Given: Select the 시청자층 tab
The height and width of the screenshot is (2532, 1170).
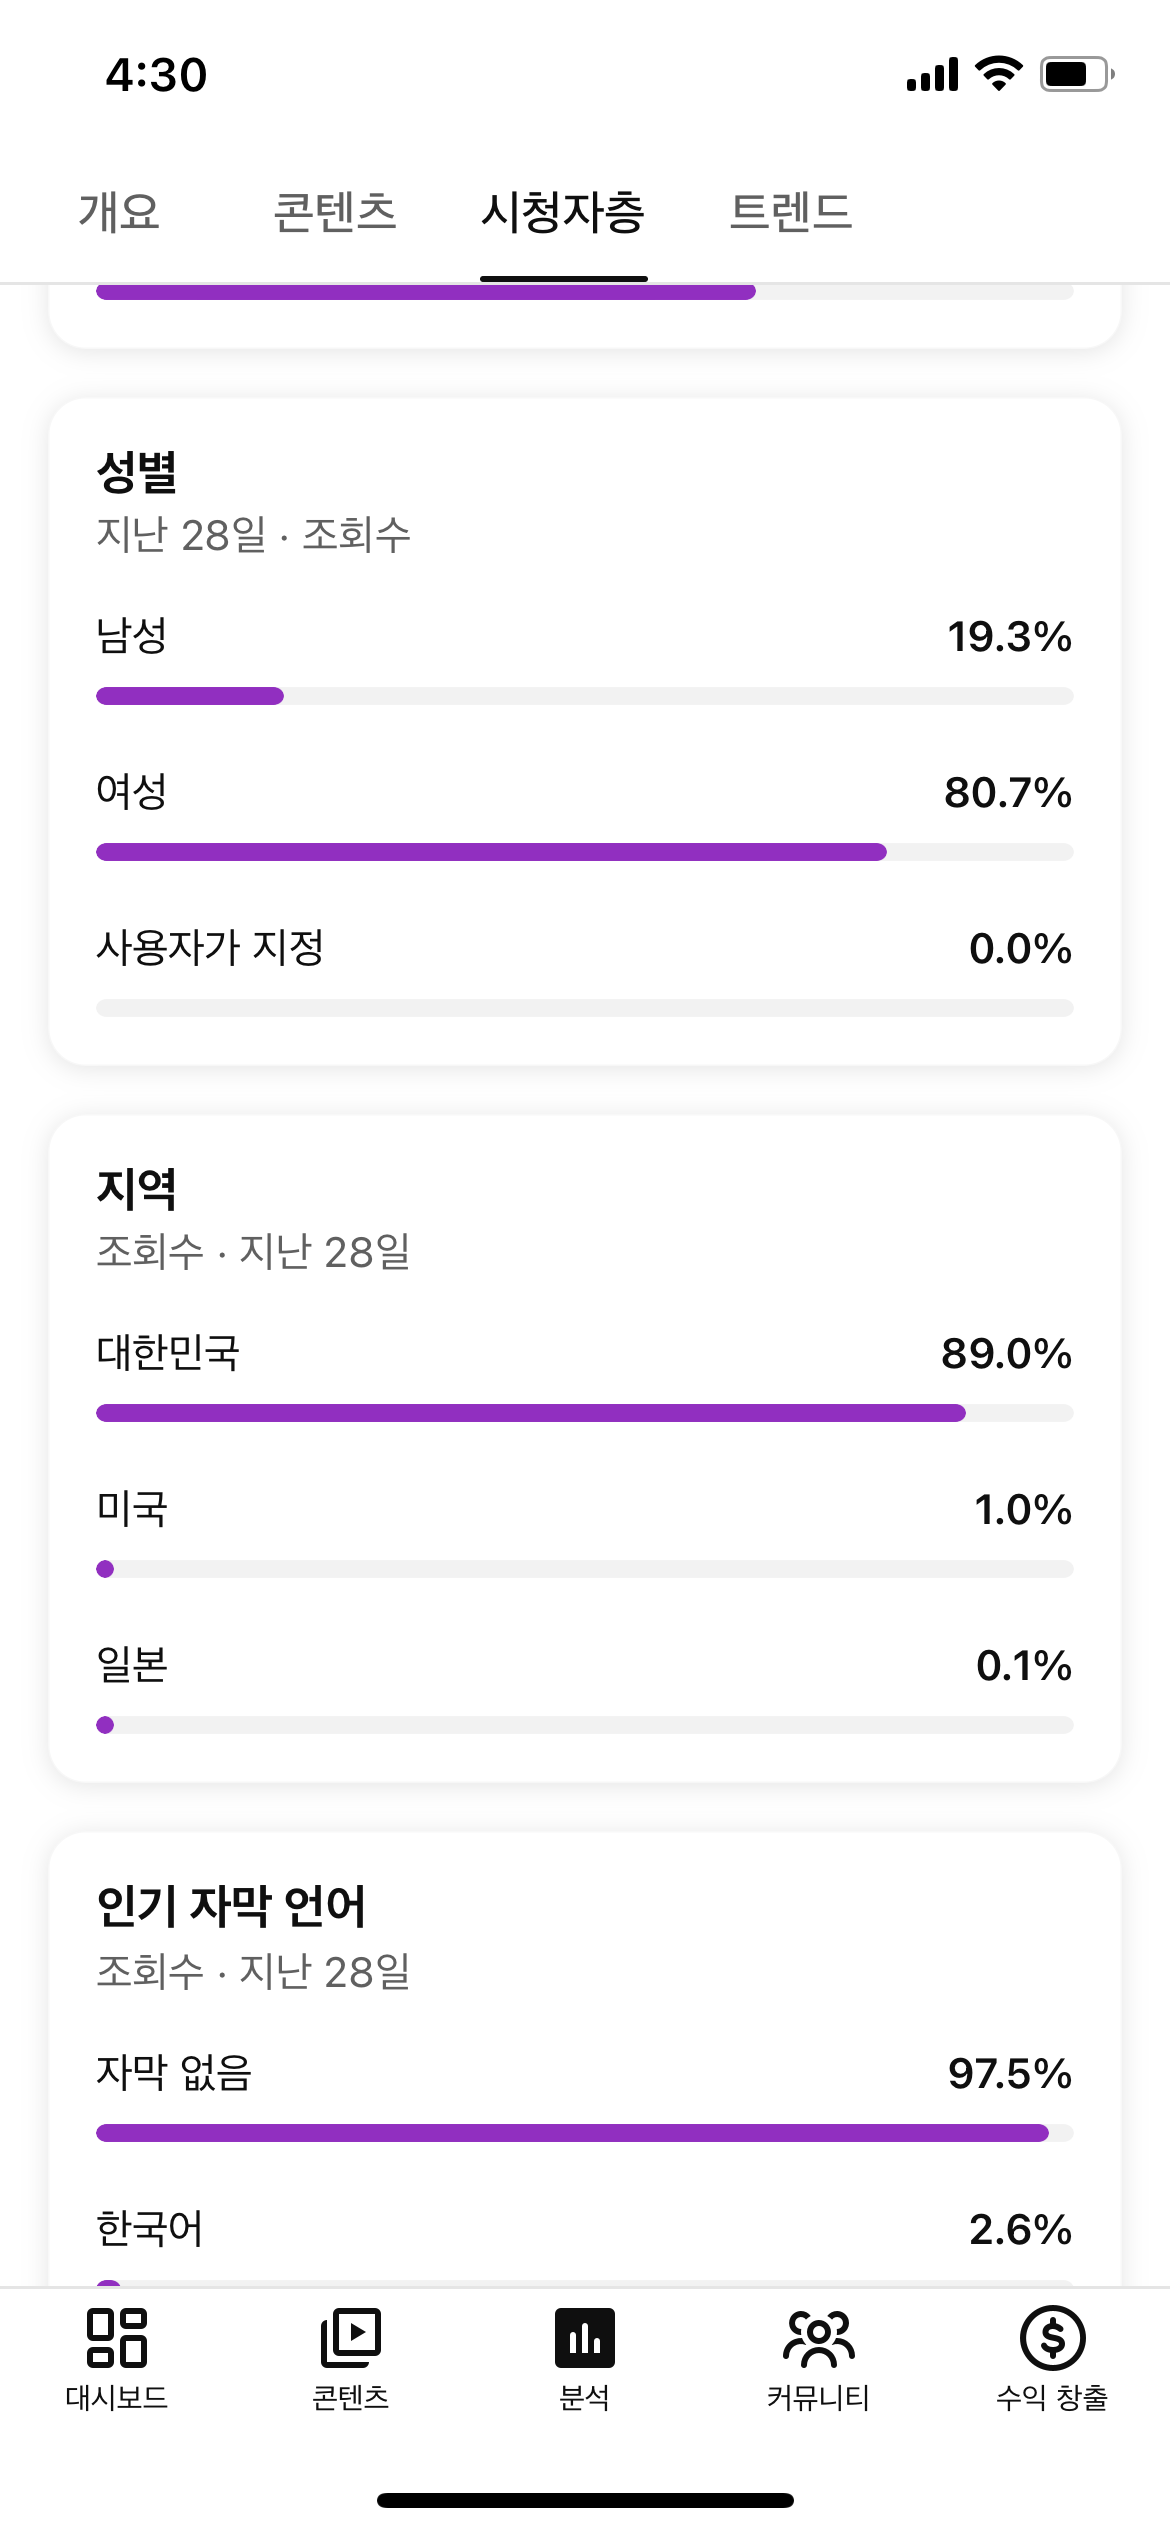Looking at the screenshot, I should coord(563,212).
